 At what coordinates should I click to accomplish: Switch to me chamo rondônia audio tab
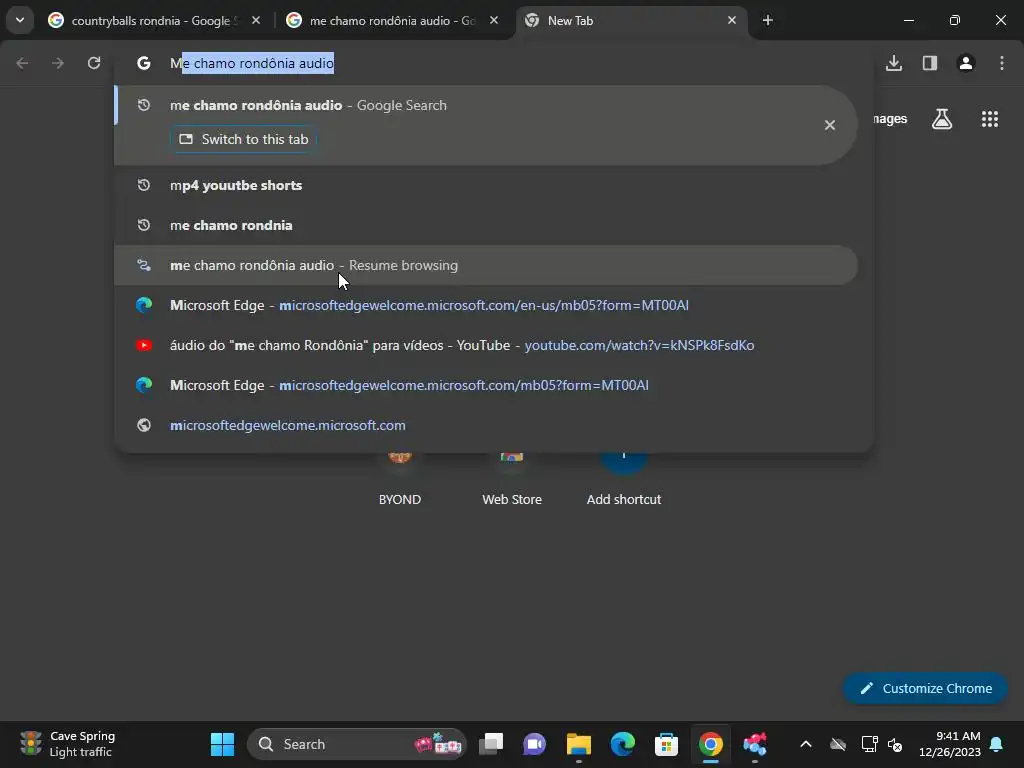coord(392,21)
